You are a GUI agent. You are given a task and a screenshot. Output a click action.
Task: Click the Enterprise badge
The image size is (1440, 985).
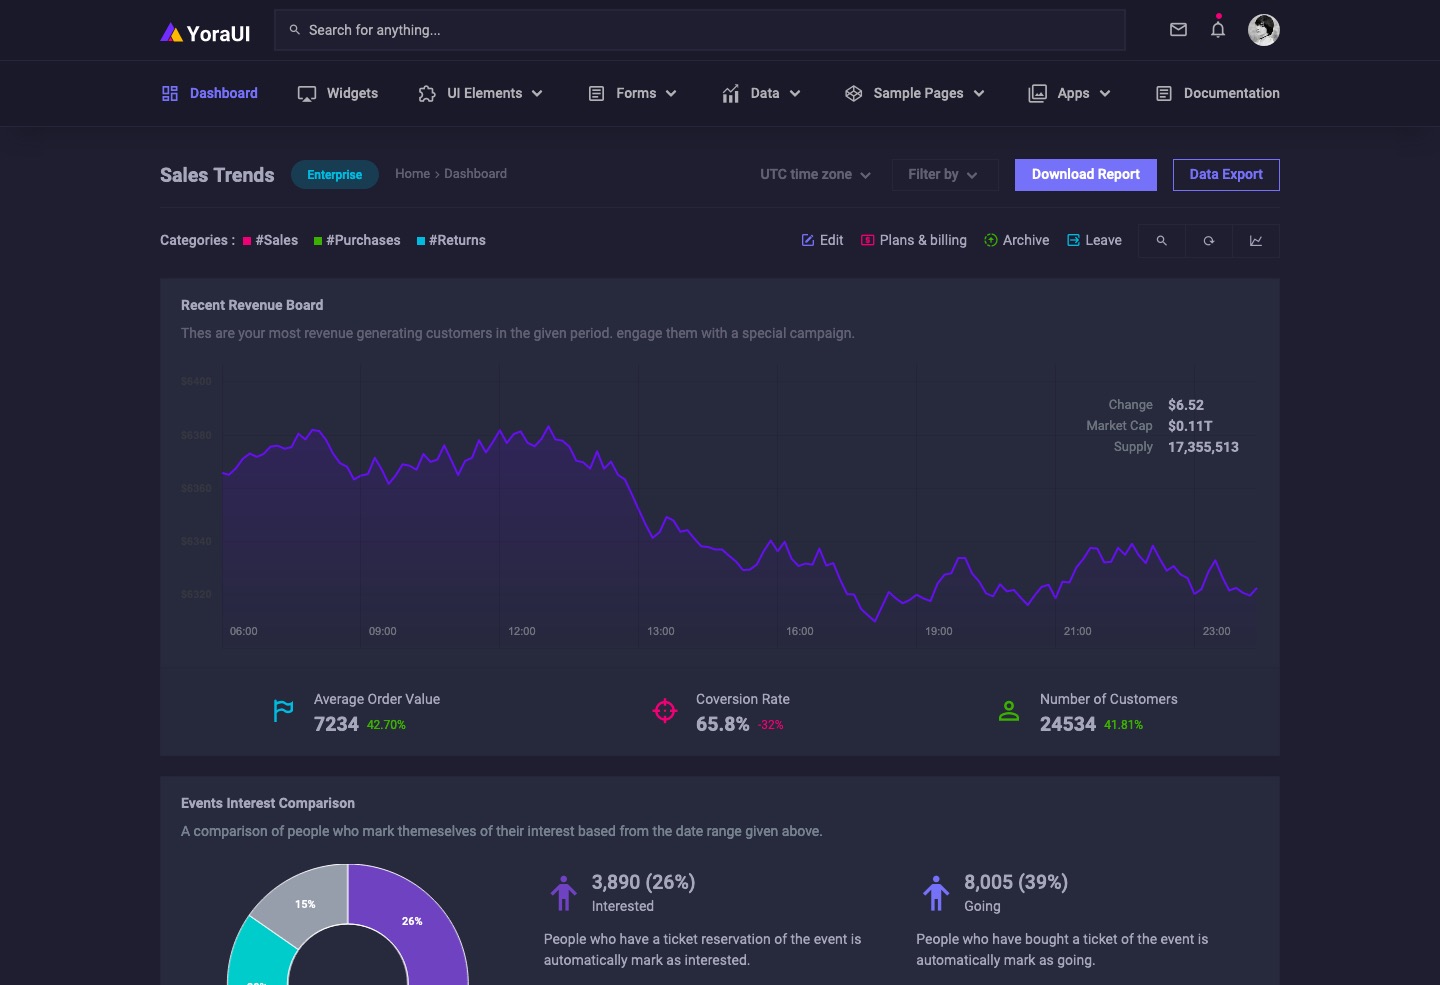335,175
